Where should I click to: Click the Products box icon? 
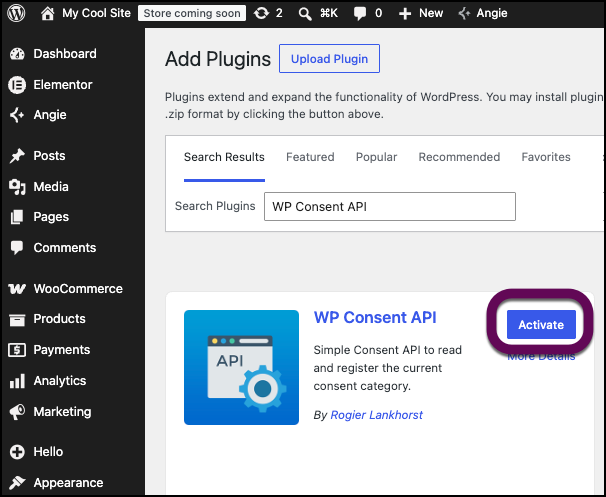(17, 319)
